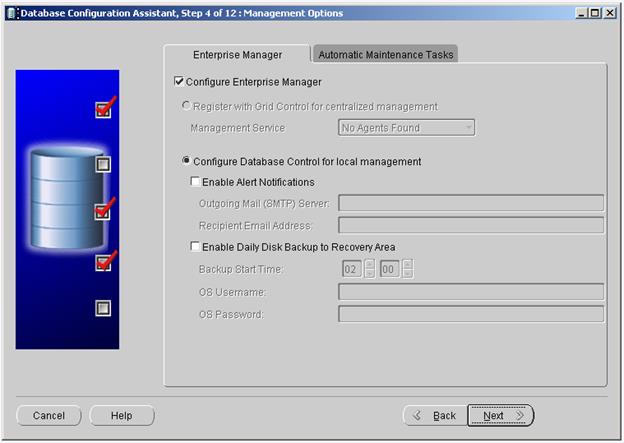Click the Database Configuration Assistant title bar icon
The width and height of the screenshot is (624, 443).
point(12,13)
